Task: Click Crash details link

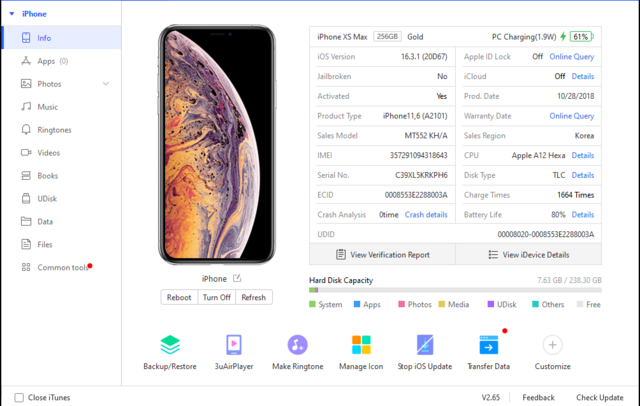Action: click(426, 215)
